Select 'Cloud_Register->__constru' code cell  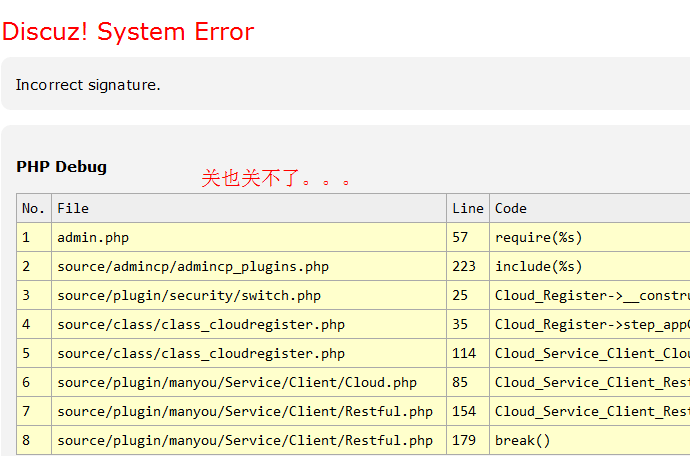click(x=590, y=295)
